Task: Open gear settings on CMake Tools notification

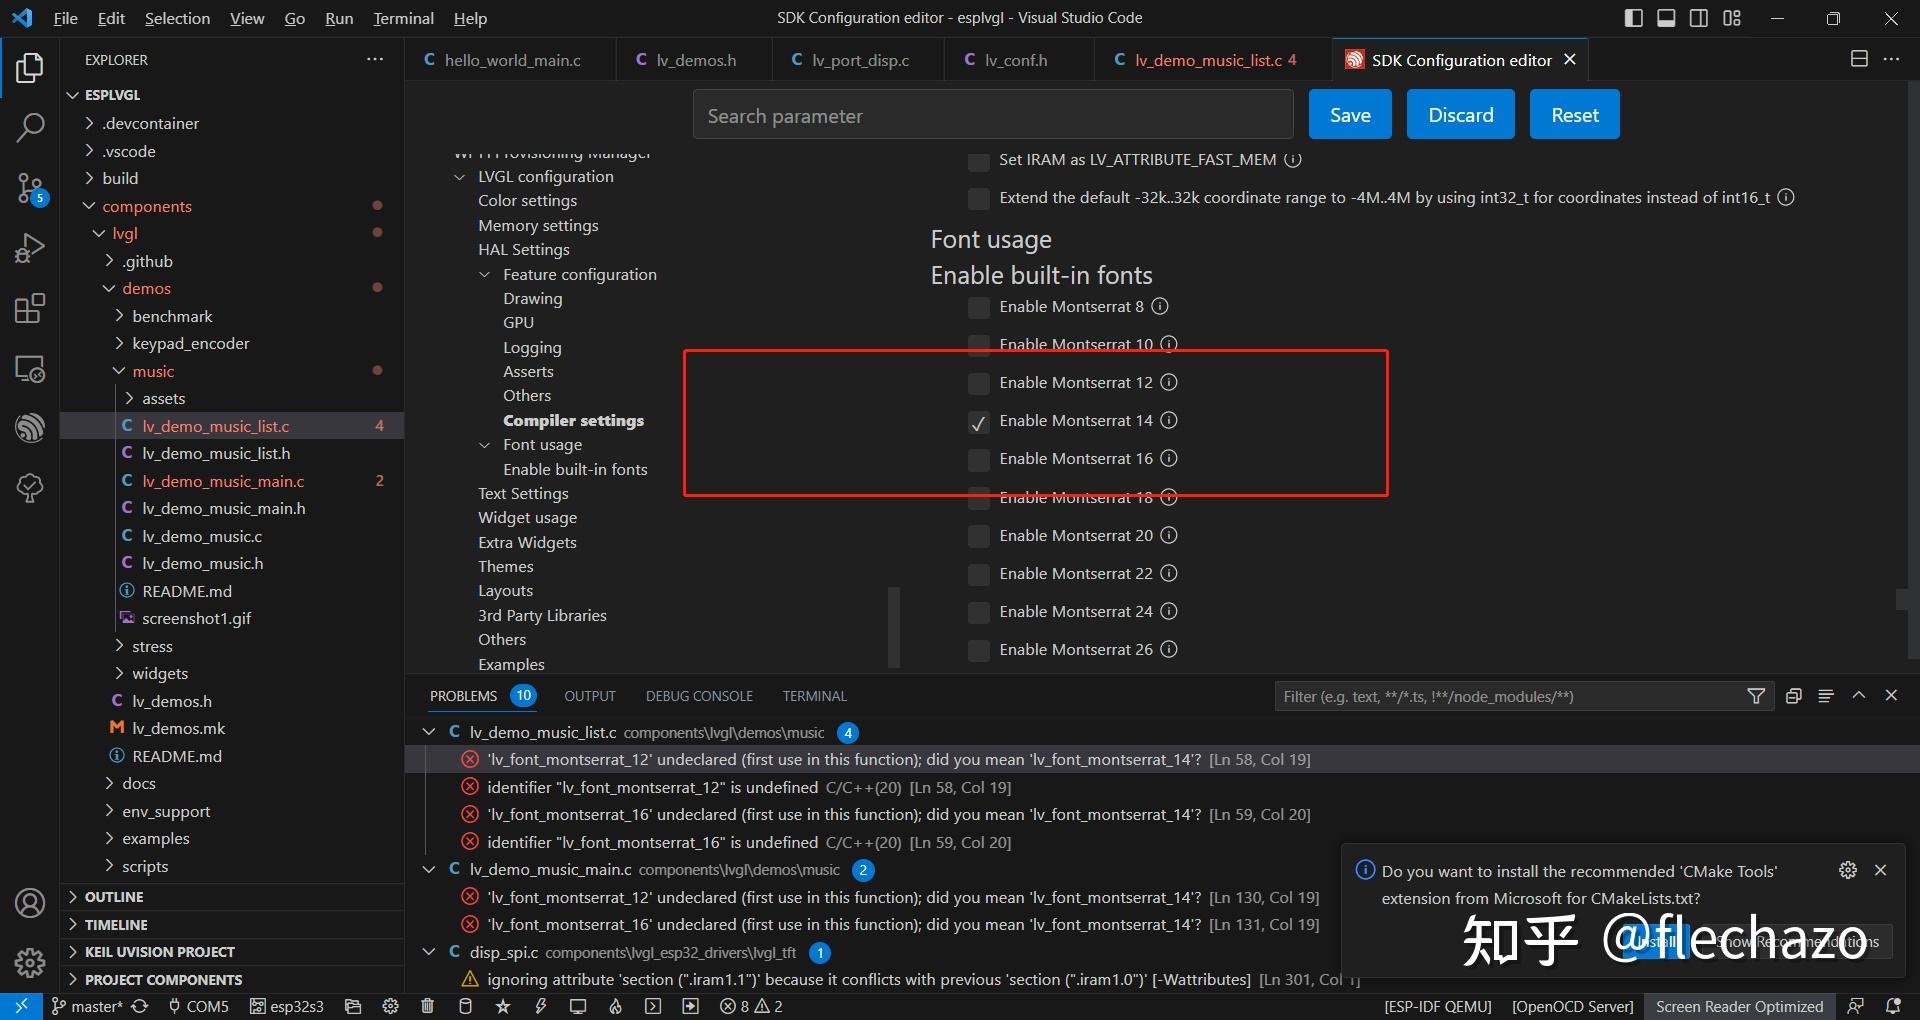Action: coord(1848,870)
